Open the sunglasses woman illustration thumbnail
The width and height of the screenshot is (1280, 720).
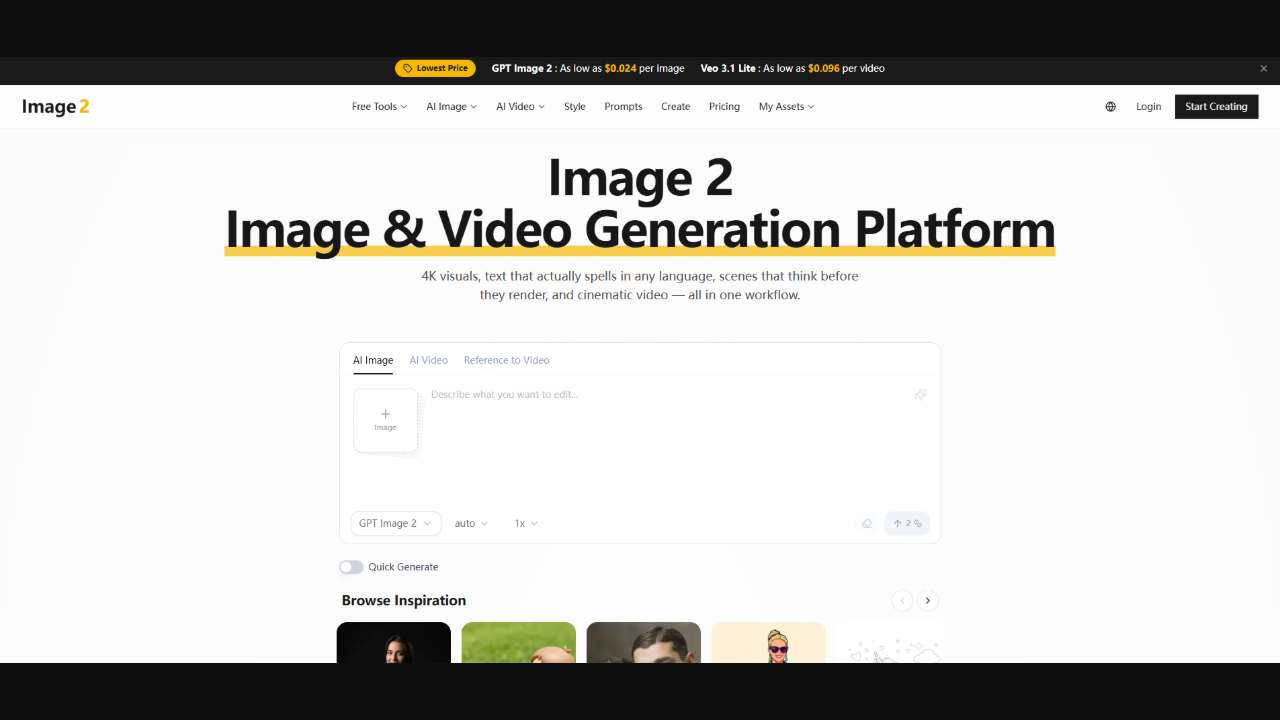[x=769, y=642]
